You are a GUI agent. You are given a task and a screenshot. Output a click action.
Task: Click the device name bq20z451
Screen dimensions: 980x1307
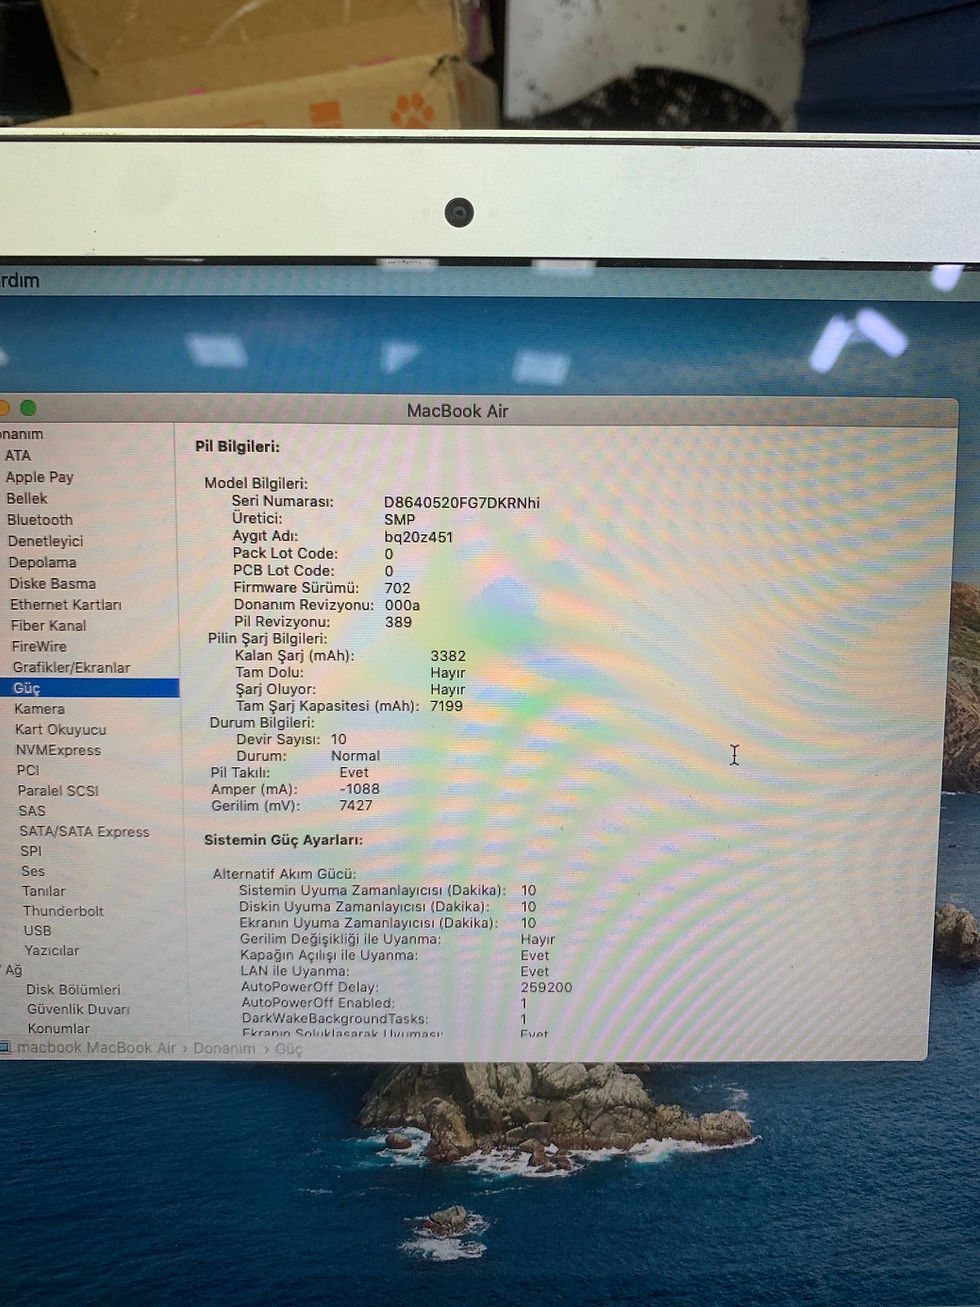418,537
